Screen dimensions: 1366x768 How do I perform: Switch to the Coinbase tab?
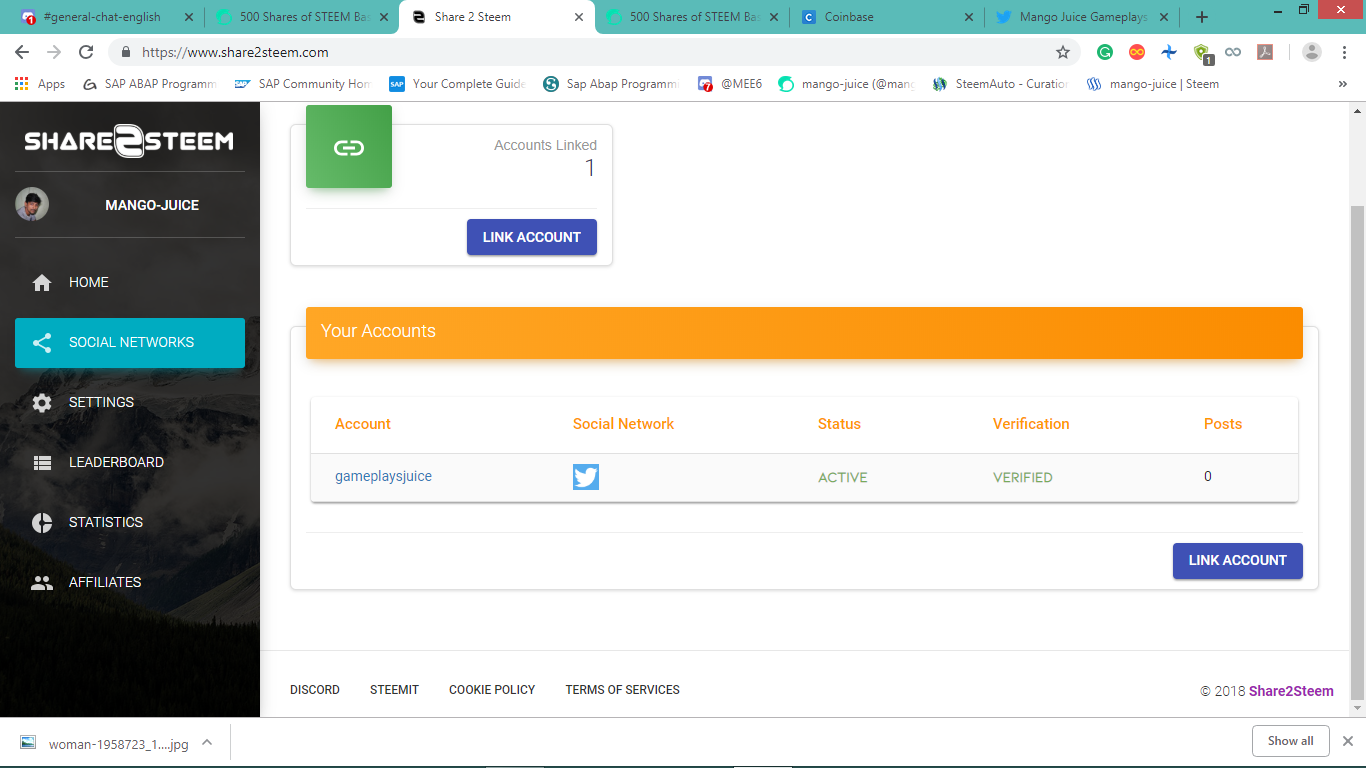(885, 17)
